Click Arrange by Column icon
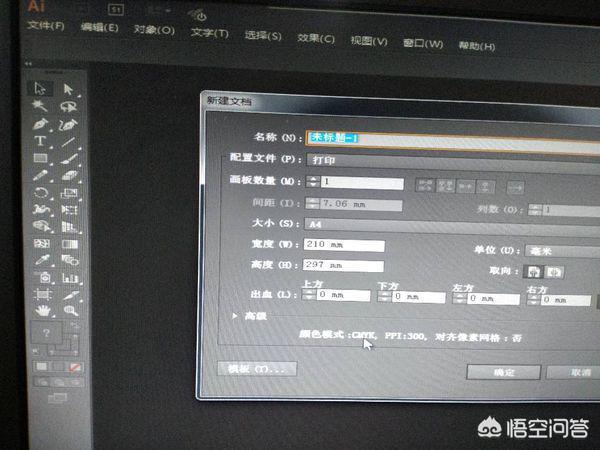 pos(486,187)
